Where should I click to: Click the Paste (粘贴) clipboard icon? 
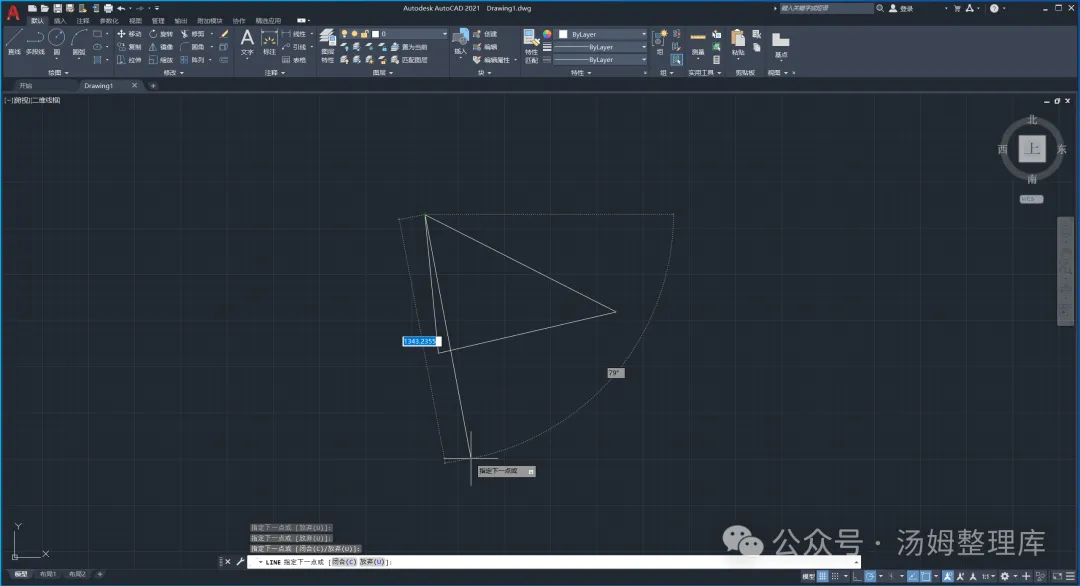click(738, 42)
